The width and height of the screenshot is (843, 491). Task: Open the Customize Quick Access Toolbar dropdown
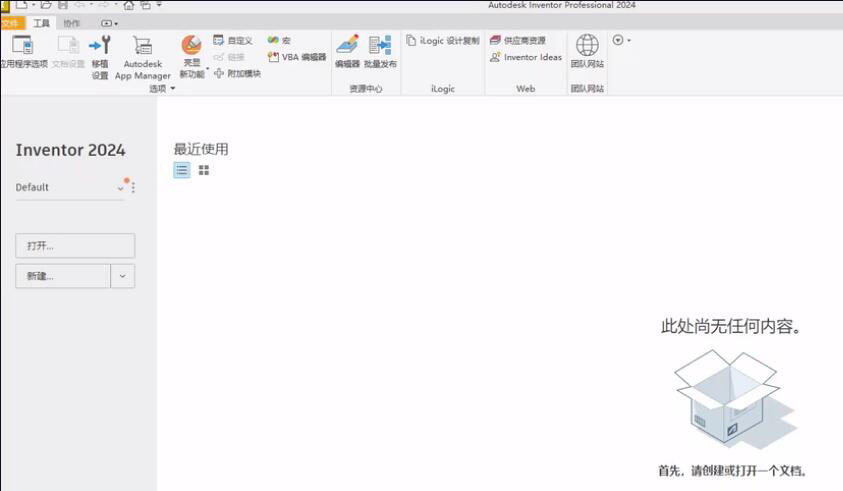[159, 5]
